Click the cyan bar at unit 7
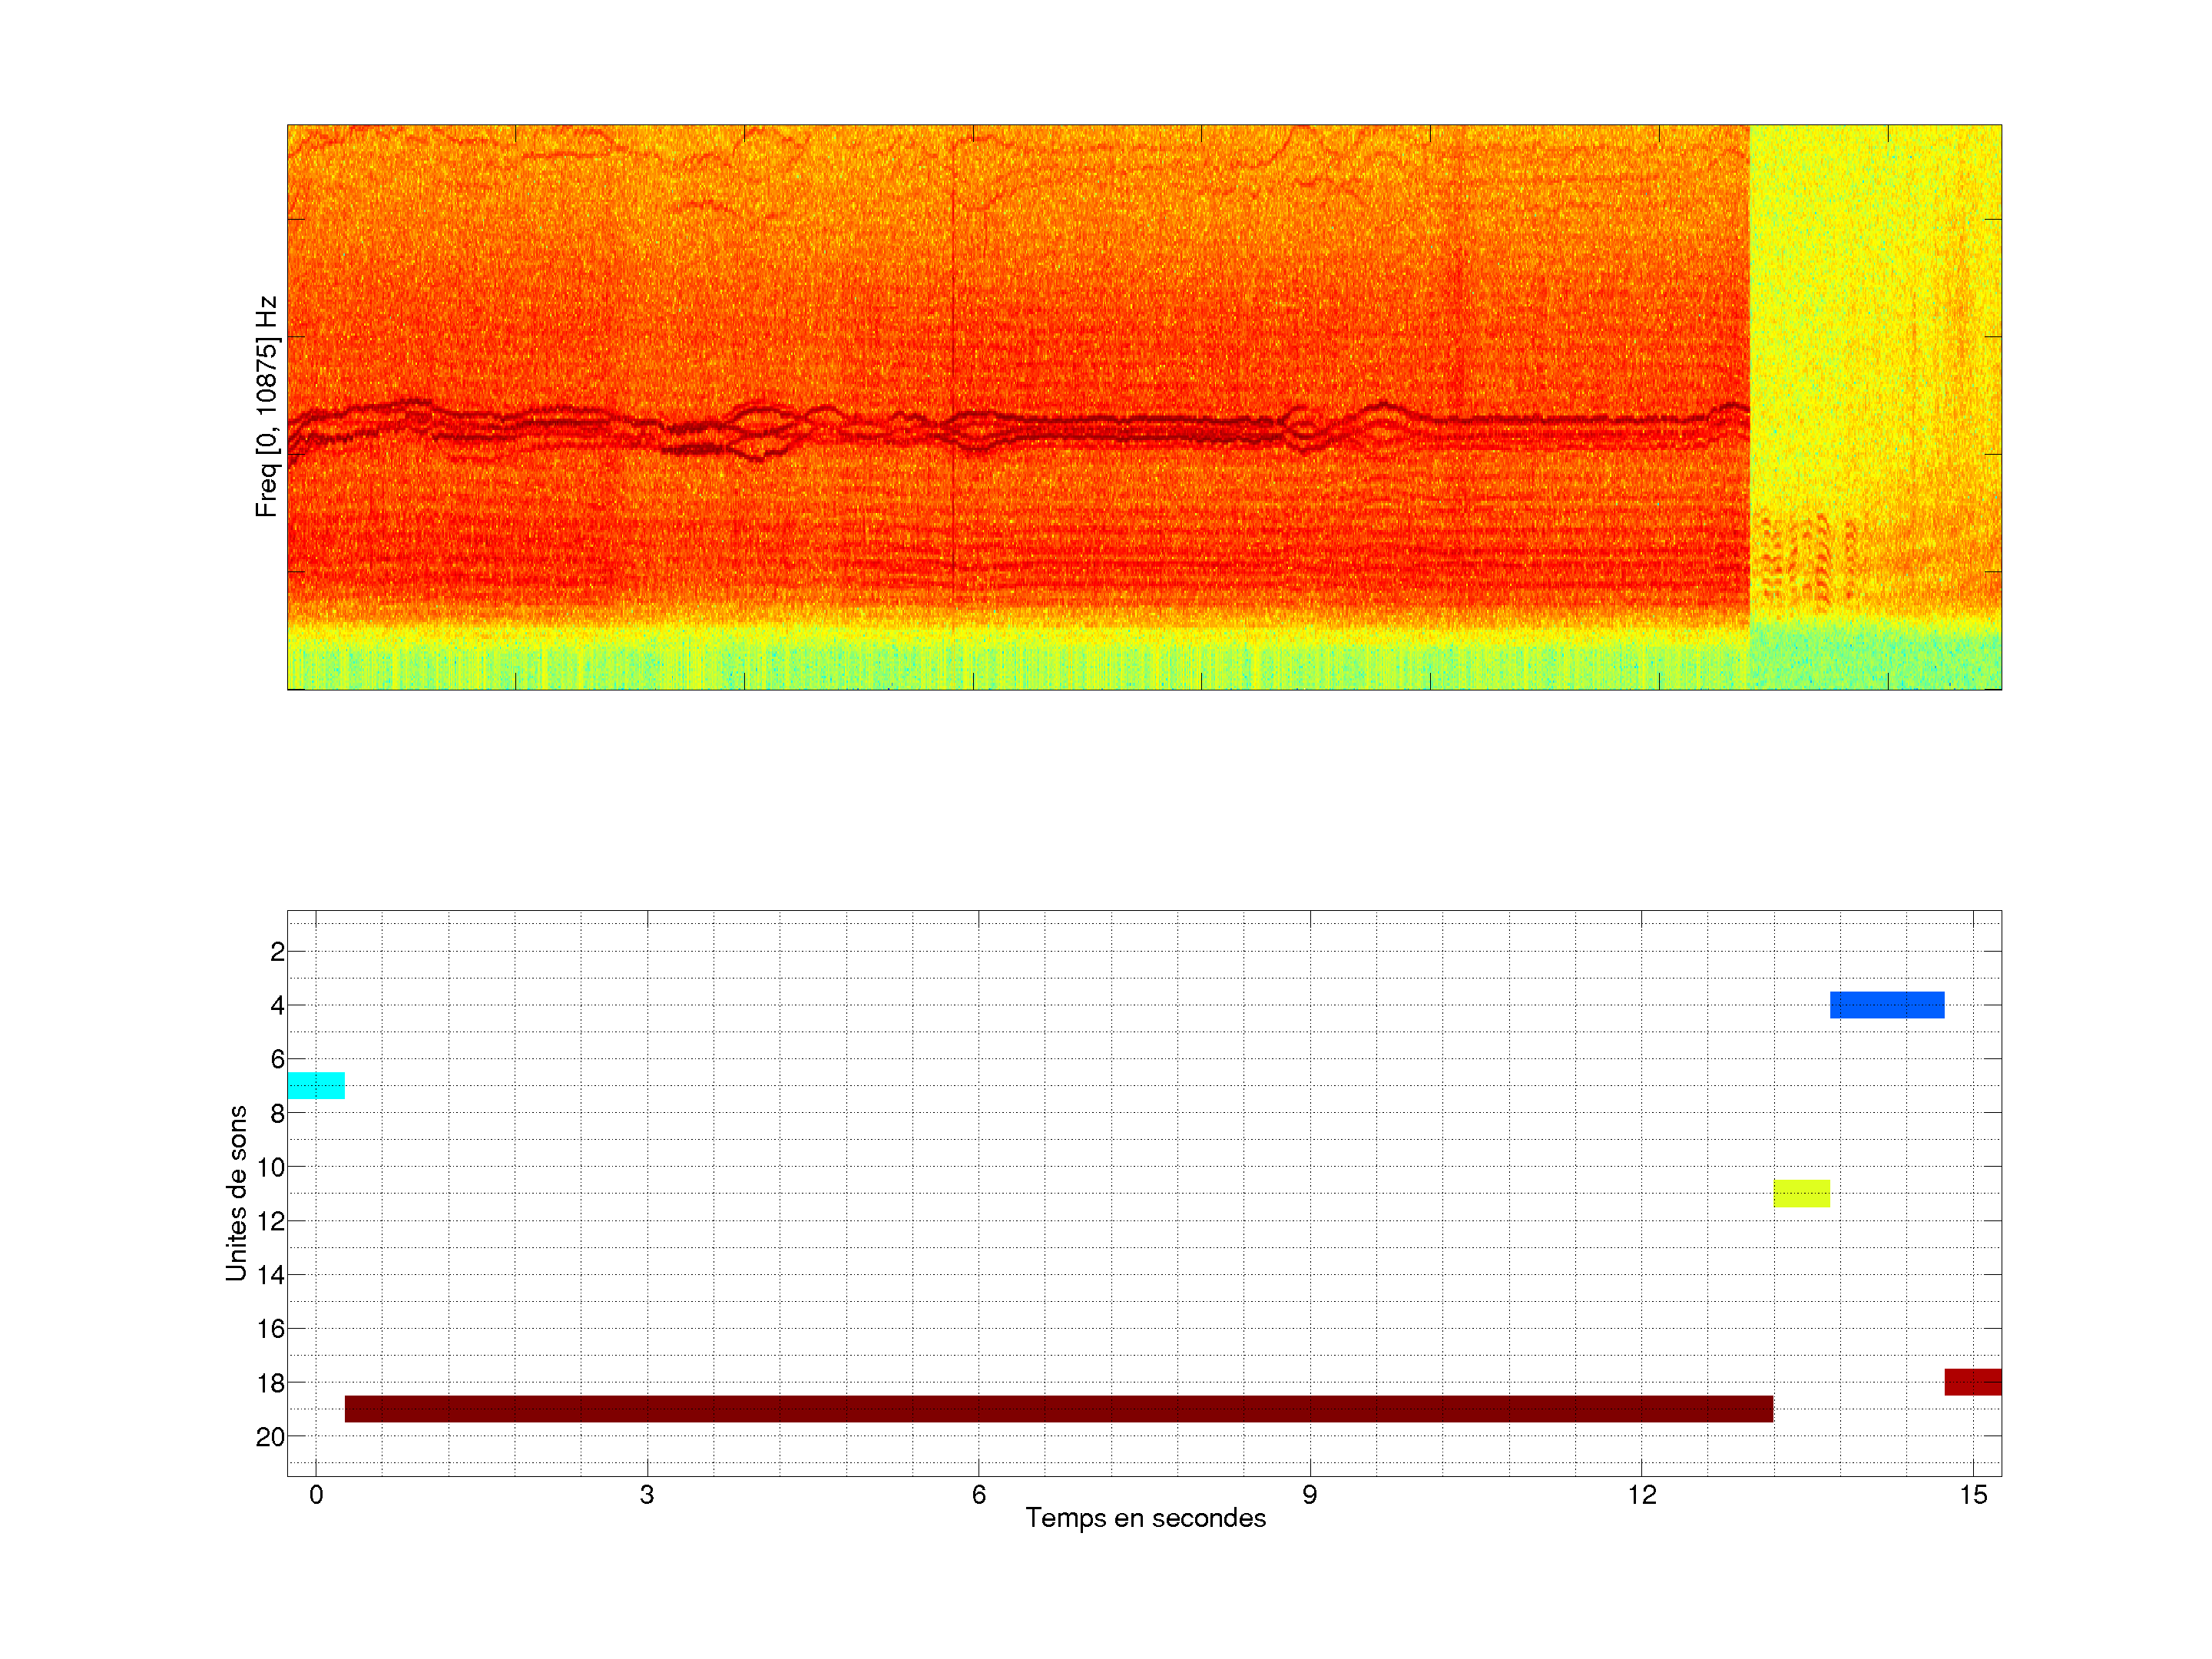2212x1659 pixels. pos(316,1085)
